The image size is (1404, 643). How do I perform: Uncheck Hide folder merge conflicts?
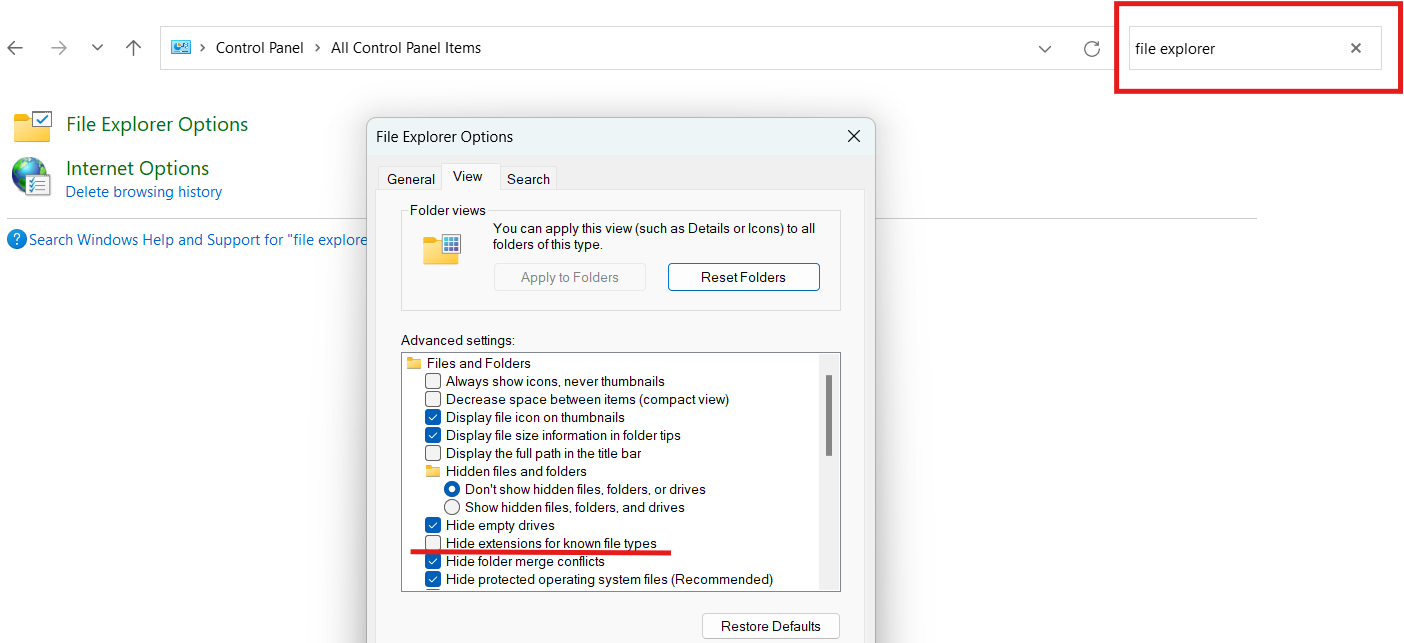pyautogui.click(x=433, y=561)
